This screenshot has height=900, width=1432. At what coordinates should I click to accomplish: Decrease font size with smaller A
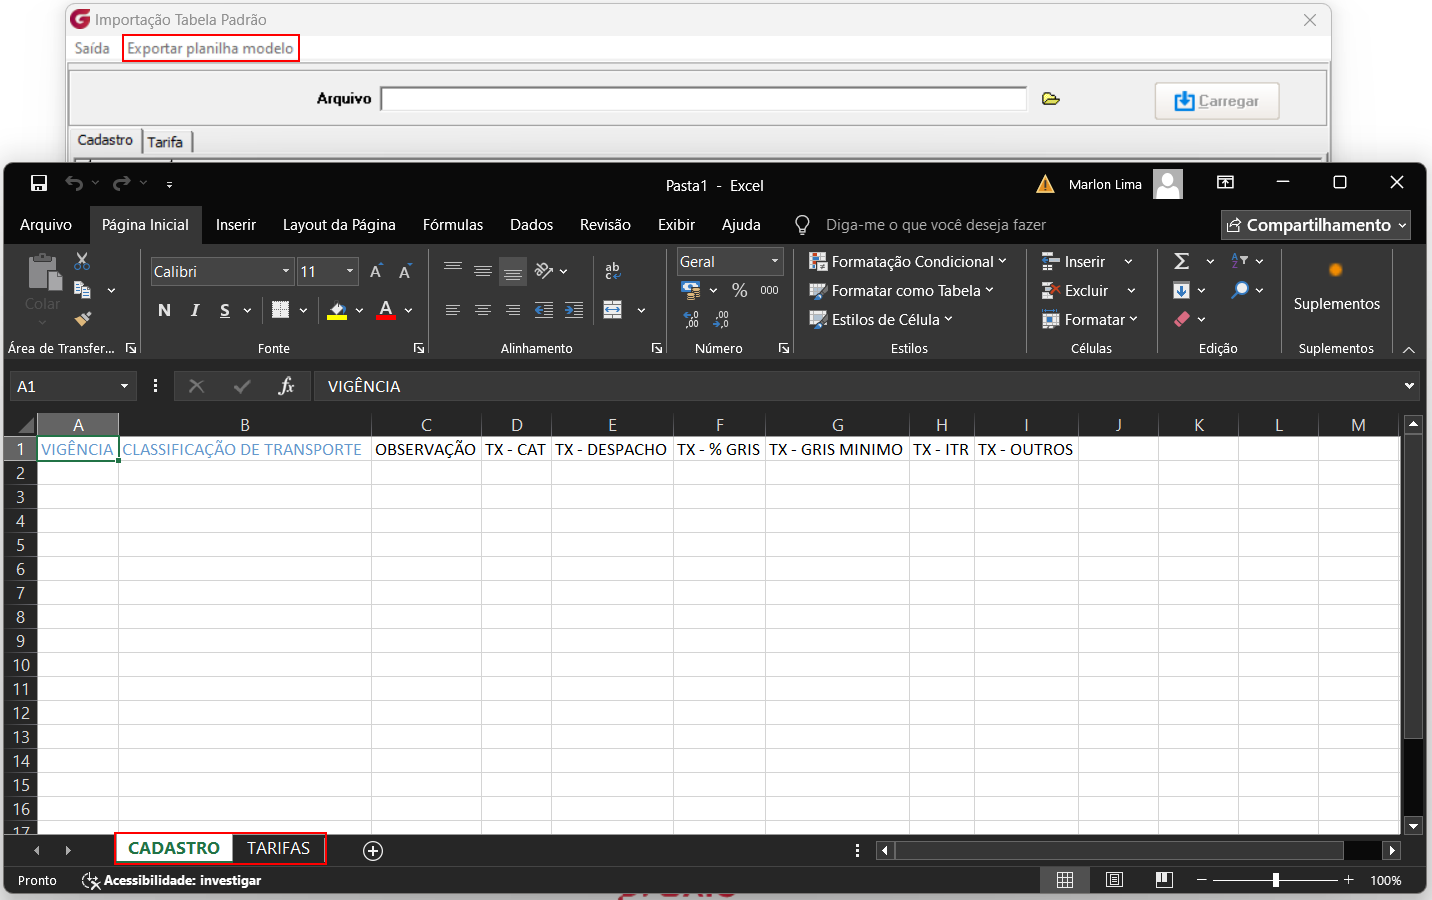pyautogui.click(x=405, y=271)
